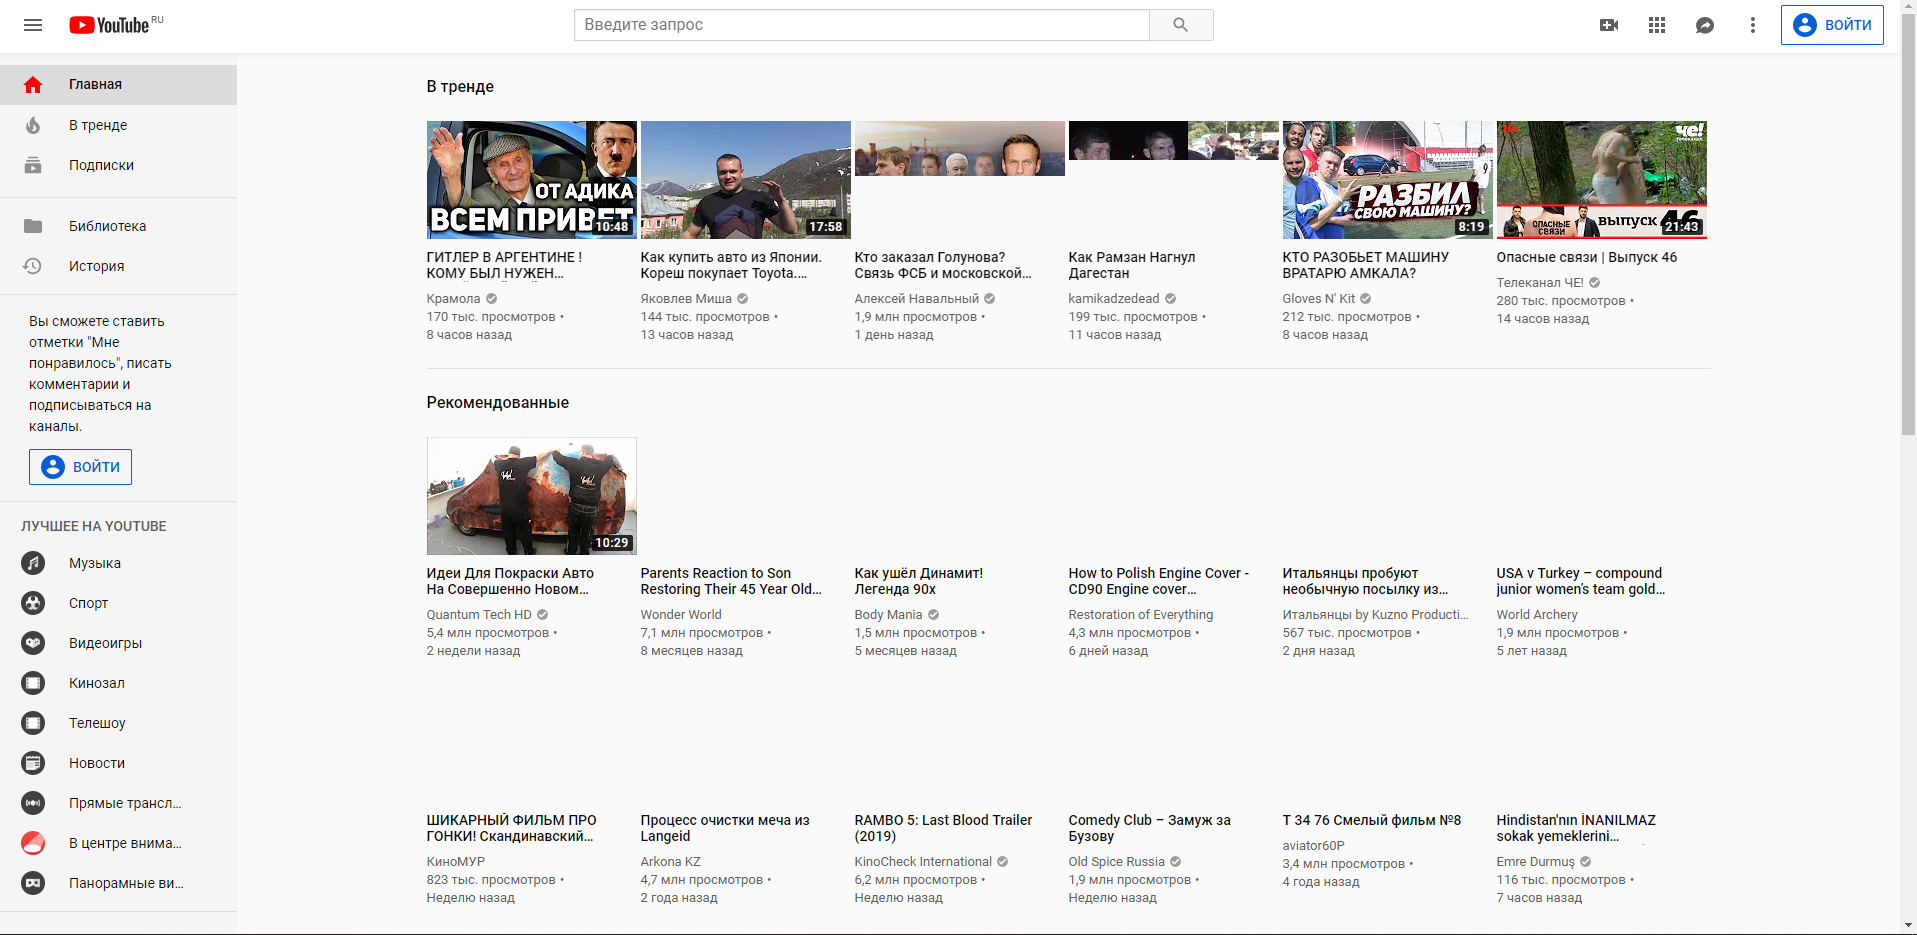Open video title Процесс очистки меча из Langeid
This screenshot has width=1917, height=935.
pyautogui.click(x=725, y=828)
